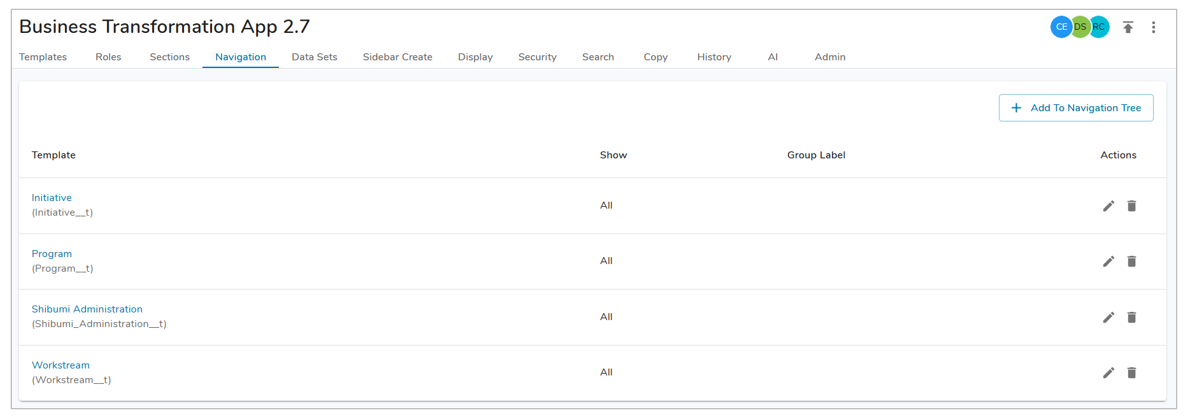Remove Program row with trash icon
Viewport: 1188px width, 417px height.
1132,262
